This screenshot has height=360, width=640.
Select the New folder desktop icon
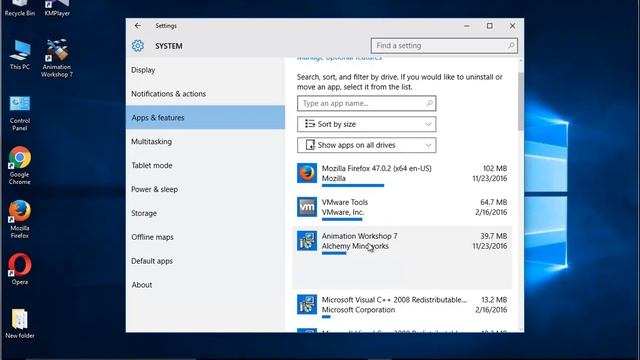[20, 324]
